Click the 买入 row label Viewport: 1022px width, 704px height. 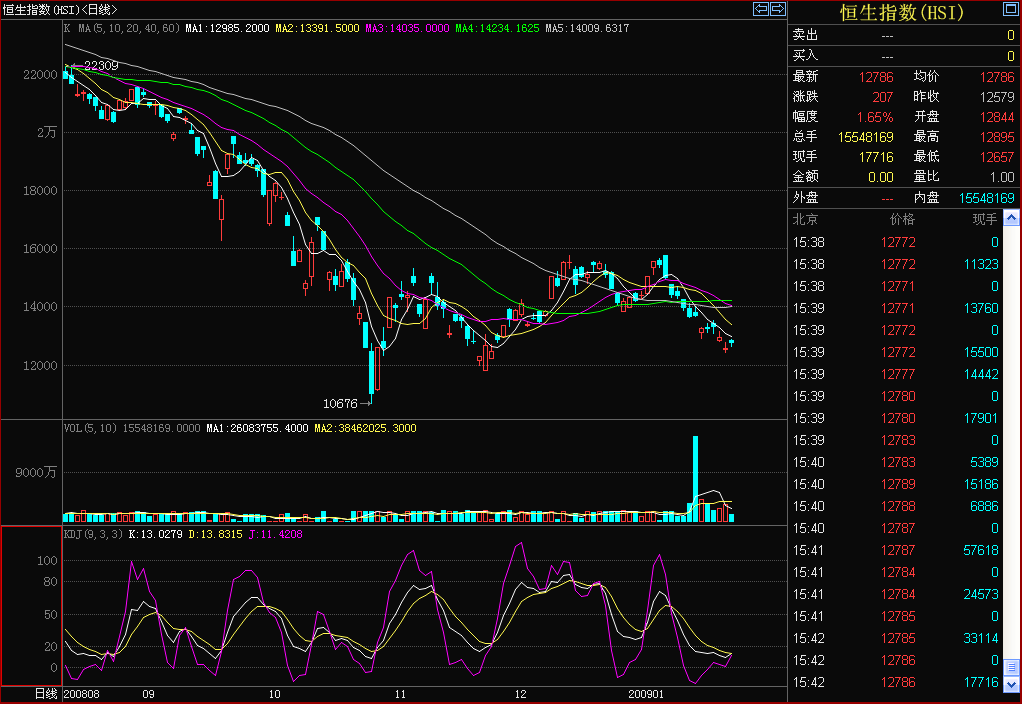tap(805, 55)
